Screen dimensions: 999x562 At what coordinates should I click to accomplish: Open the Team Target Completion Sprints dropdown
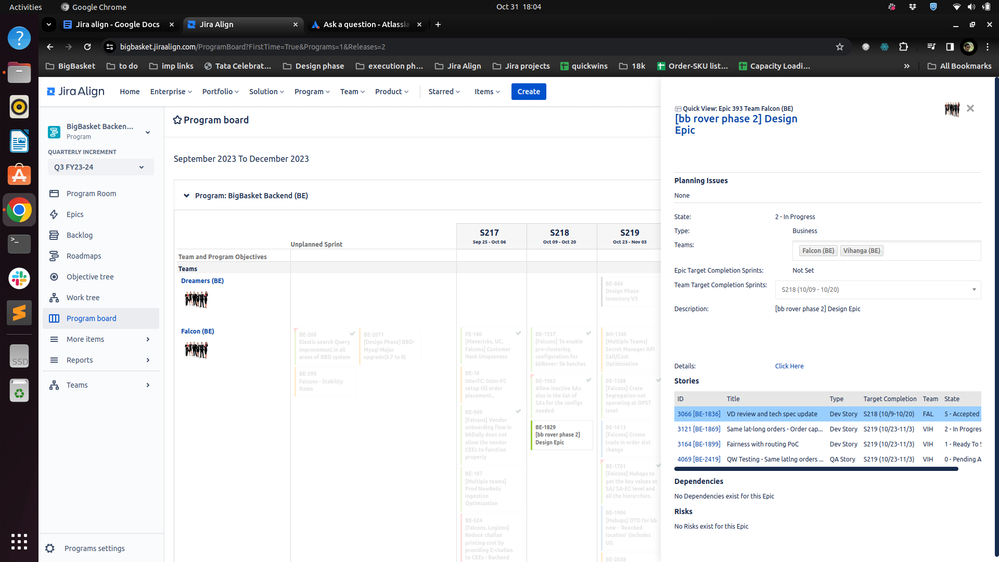877,289
